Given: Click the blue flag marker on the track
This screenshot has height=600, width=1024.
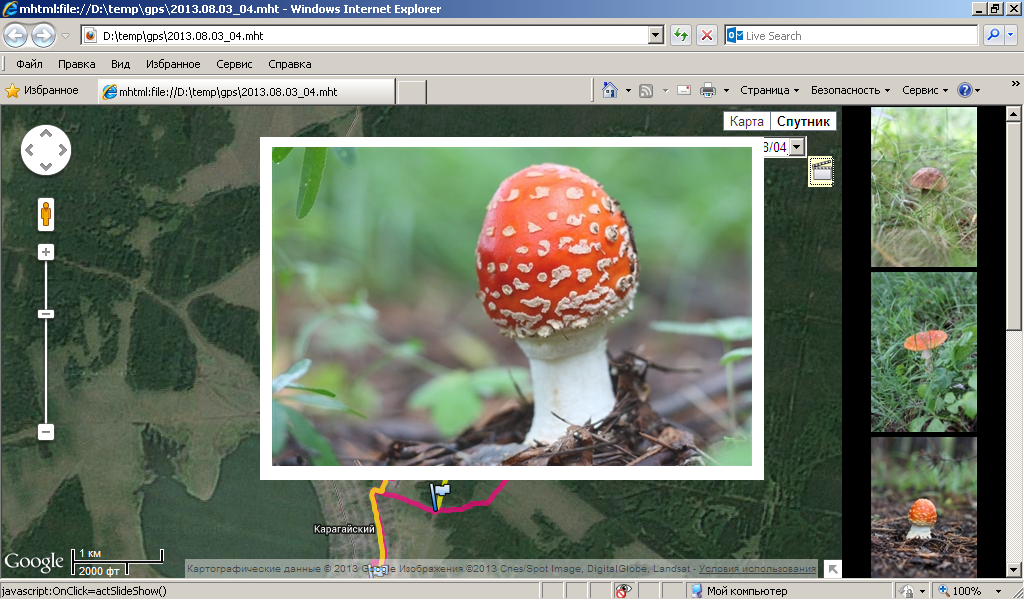Looking at the screenshot, I should (440, 496).
